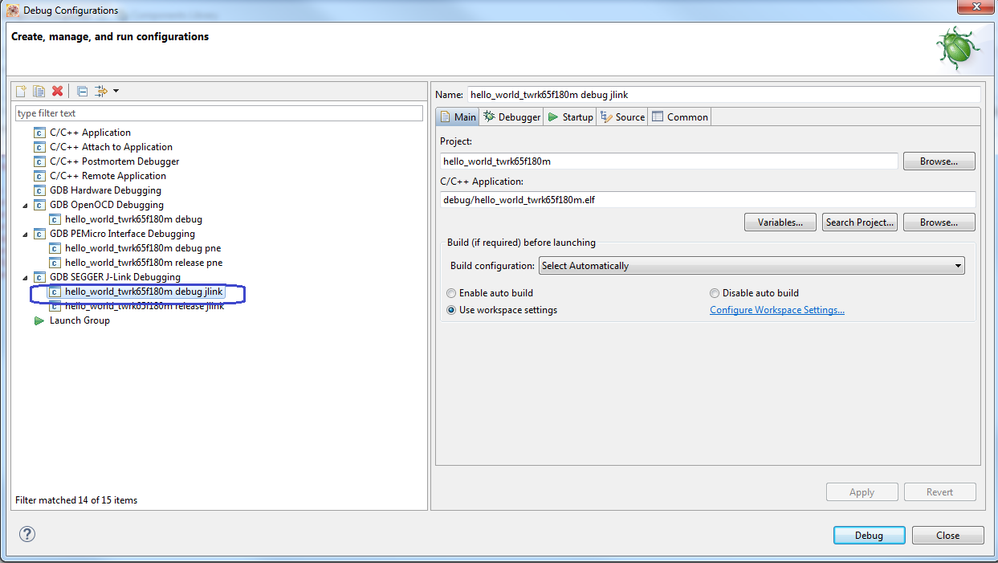Click the Apply button
The width and height of the screenshot is (998, 563).
[x=862, y=492]
